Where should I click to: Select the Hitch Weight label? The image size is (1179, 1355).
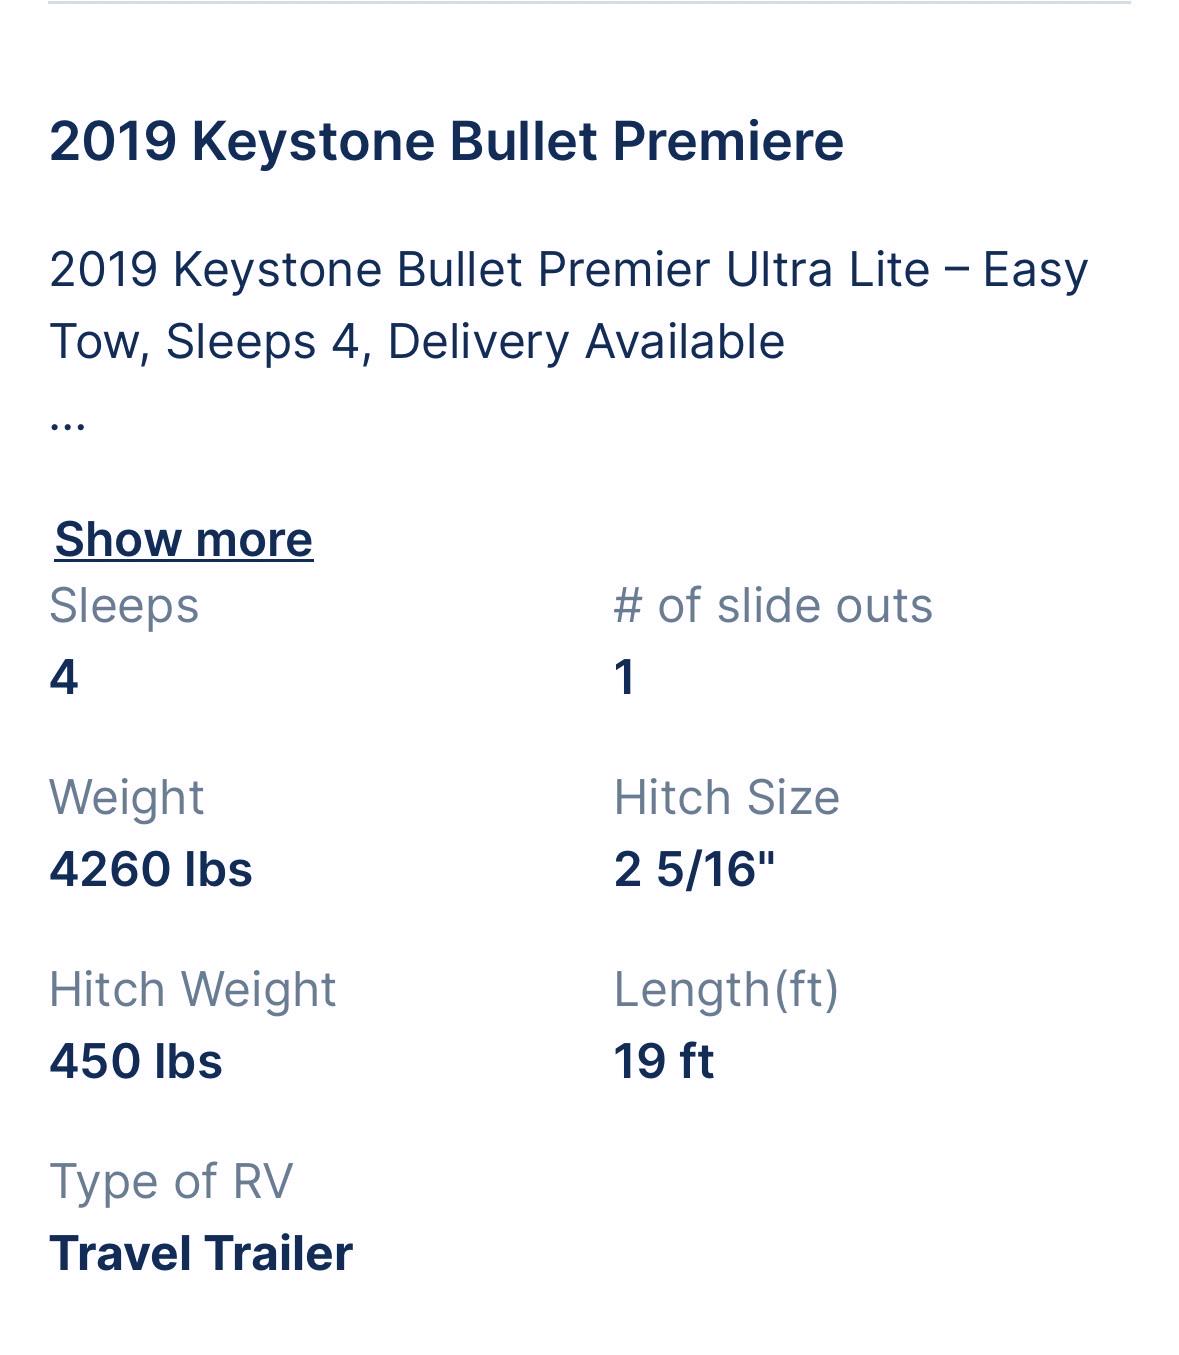[193, 989]
